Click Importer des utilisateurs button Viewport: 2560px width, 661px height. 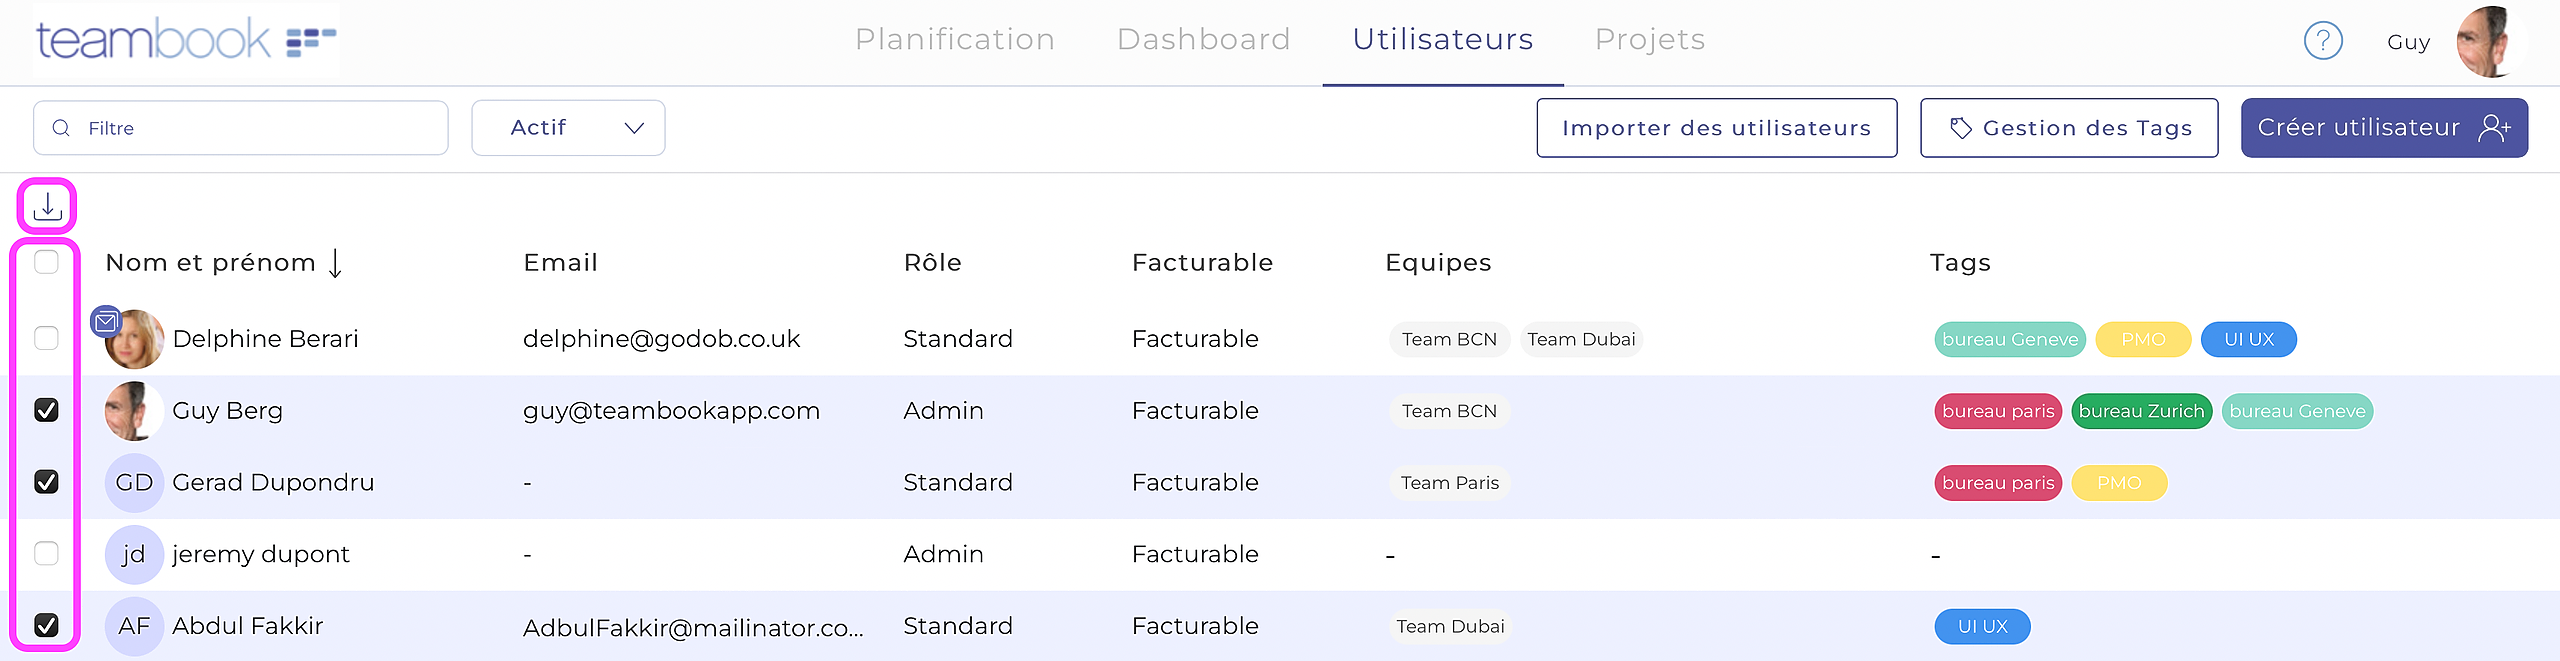tap(1717, 128)
